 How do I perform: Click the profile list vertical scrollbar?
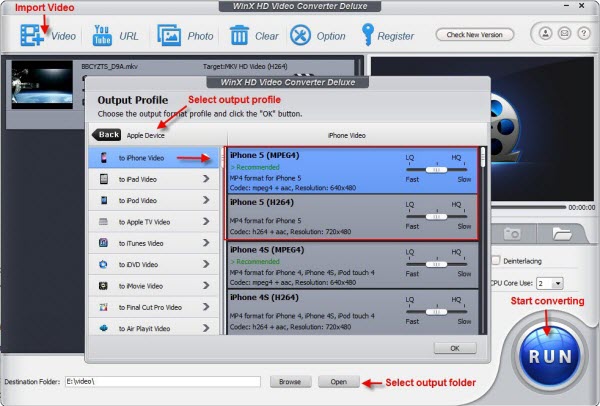click(483, 240)
